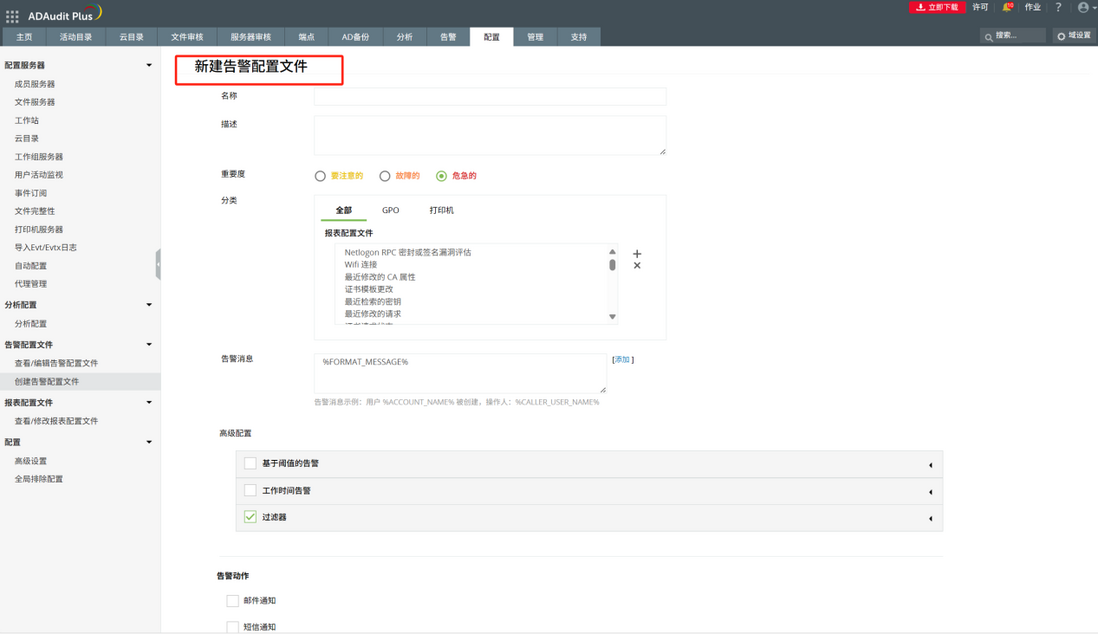Click the [添加] link beside alert message
Image resolution: width=1098 pixels, height=634 pixels.
623,359
